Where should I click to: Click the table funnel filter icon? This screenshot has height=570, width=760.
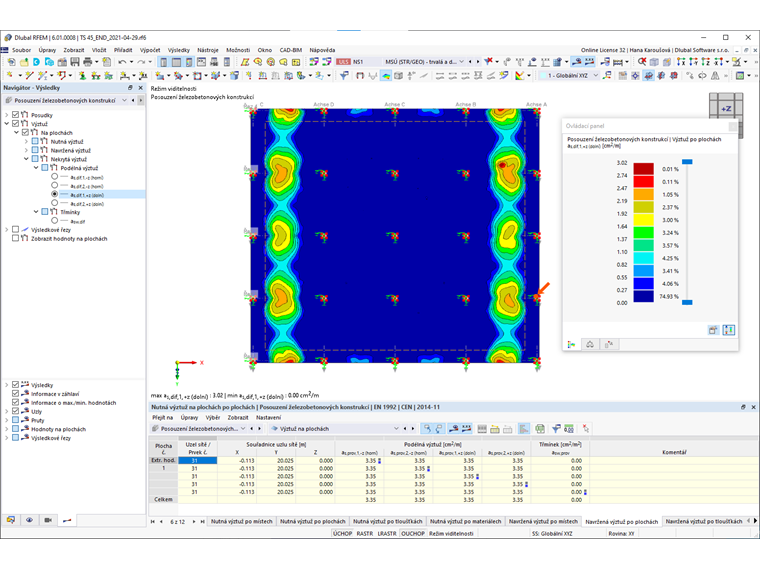tap(556, 428)
